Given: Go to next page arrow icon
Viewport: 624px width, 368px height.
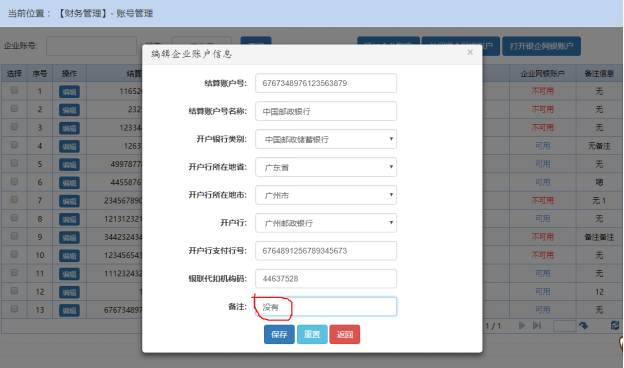Looking at the screenshot, I should 522,325.
